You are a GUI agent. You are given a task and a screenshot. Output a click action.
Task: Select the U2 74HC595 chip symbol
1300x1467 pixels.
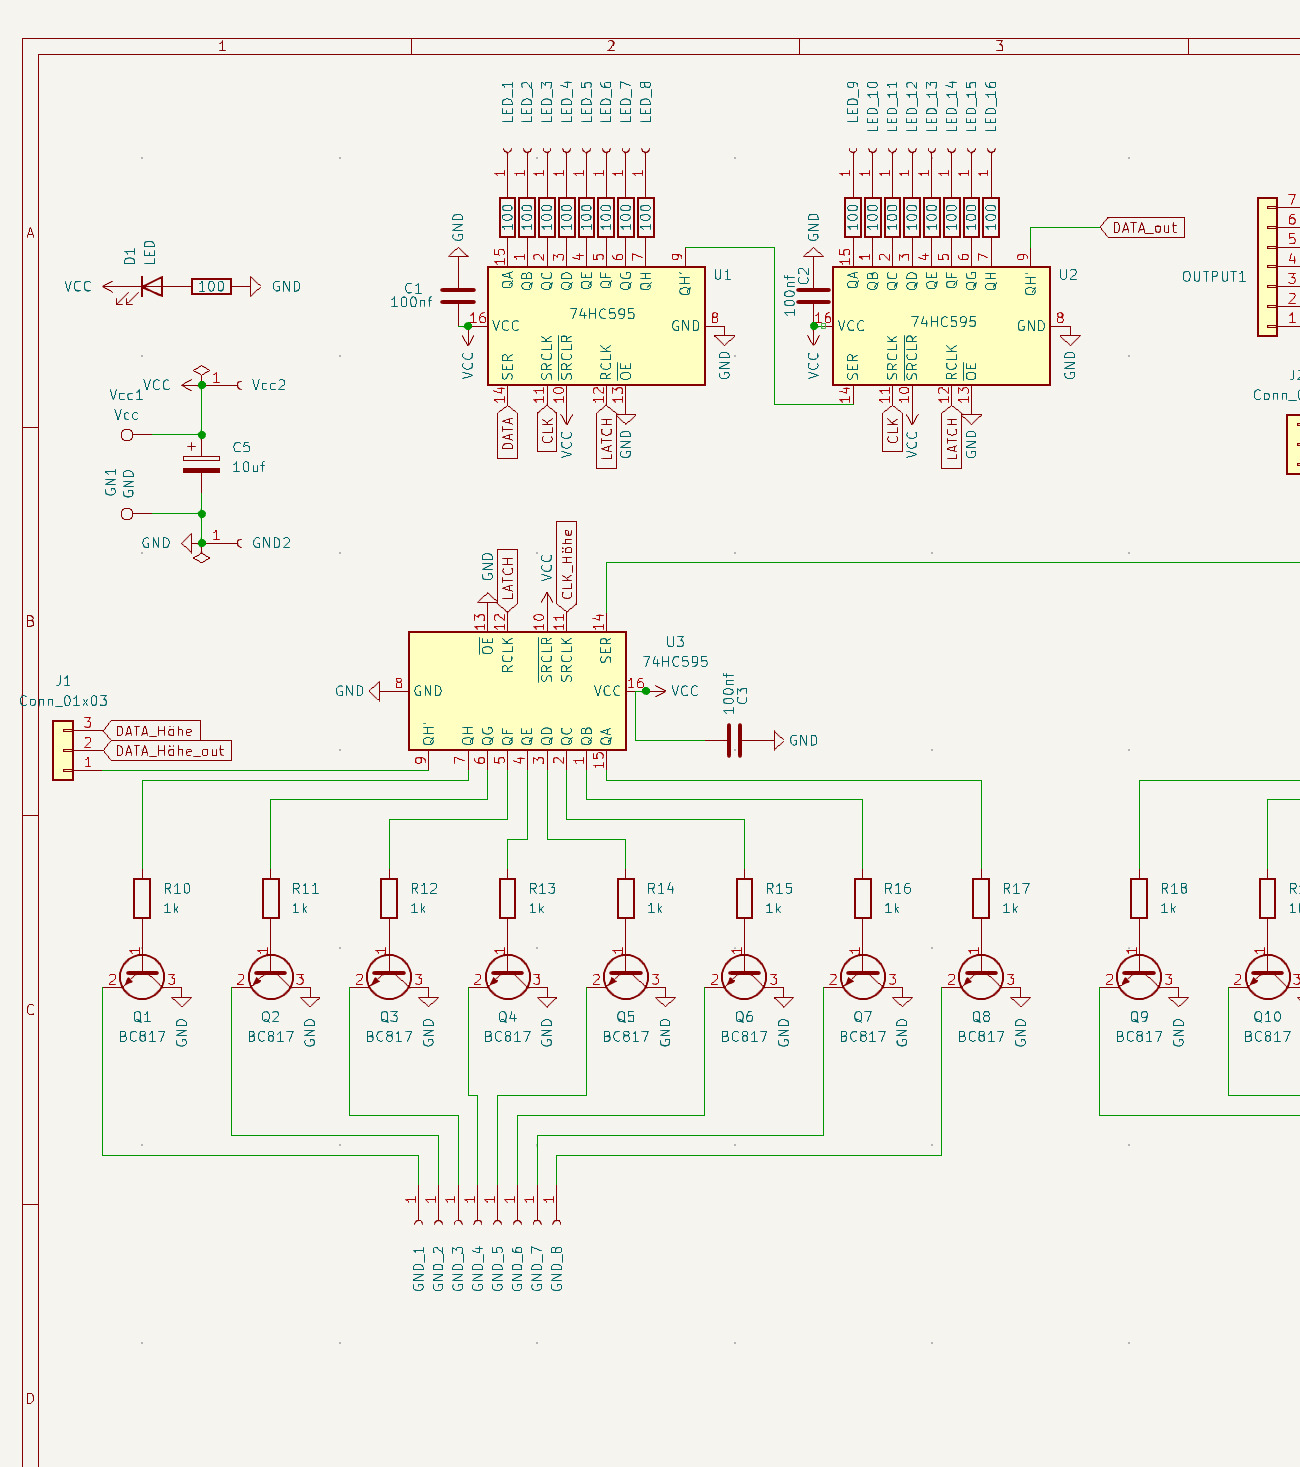[941, 326]
